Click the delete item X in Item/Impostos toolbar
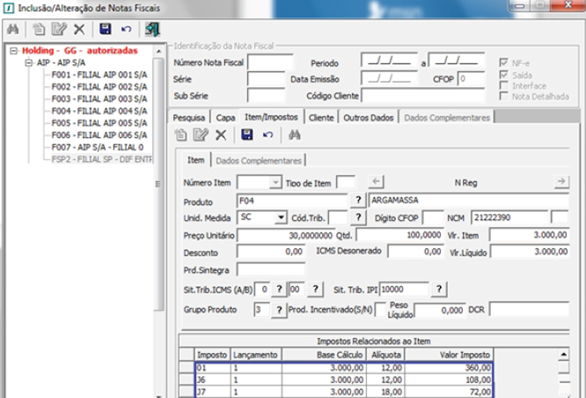 221,135
